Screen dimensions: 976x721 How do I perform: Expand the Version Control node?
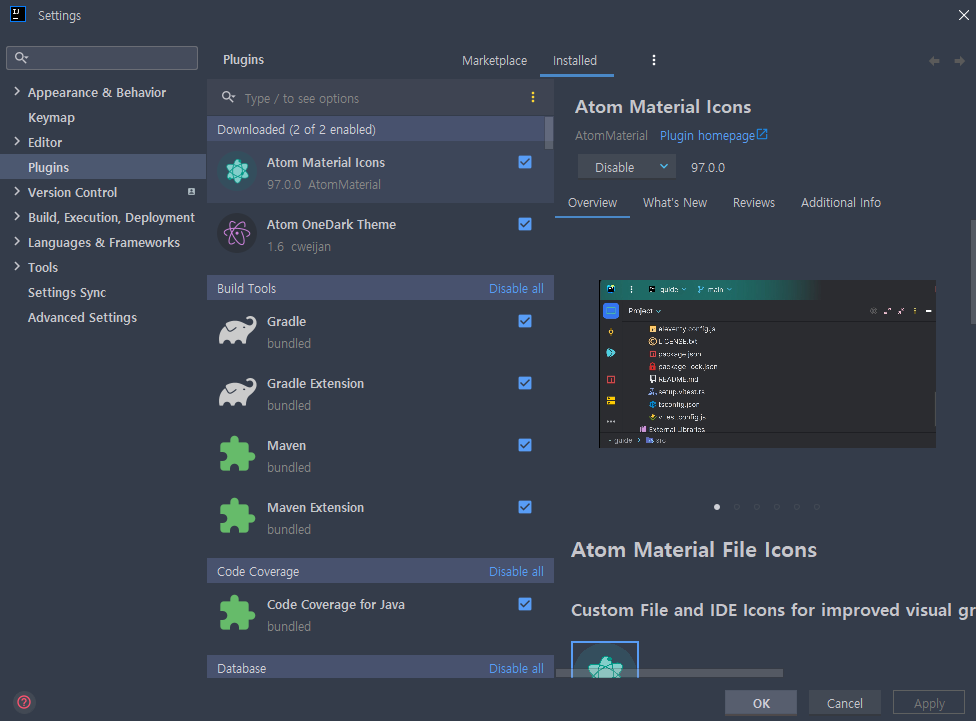coord(17,191)
